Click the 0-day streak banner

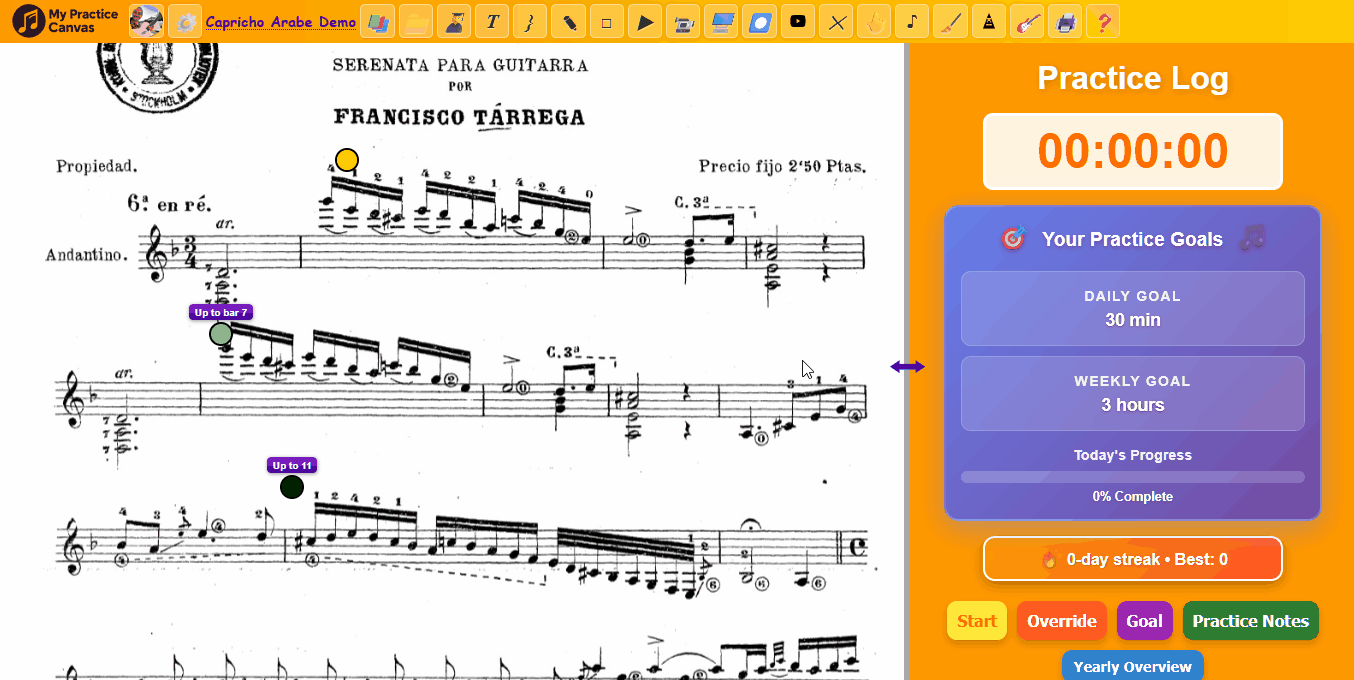[x=1132, y=559]
